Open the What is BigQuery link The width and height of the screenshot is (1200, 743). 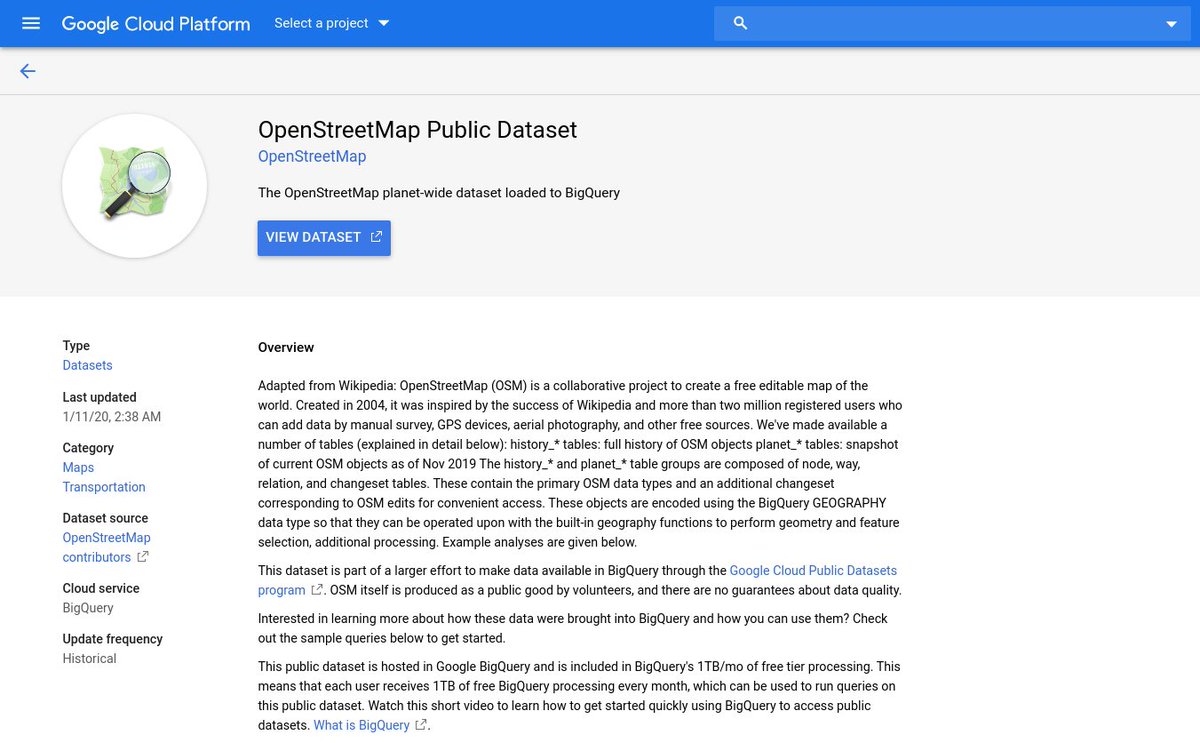pos(361,725)
